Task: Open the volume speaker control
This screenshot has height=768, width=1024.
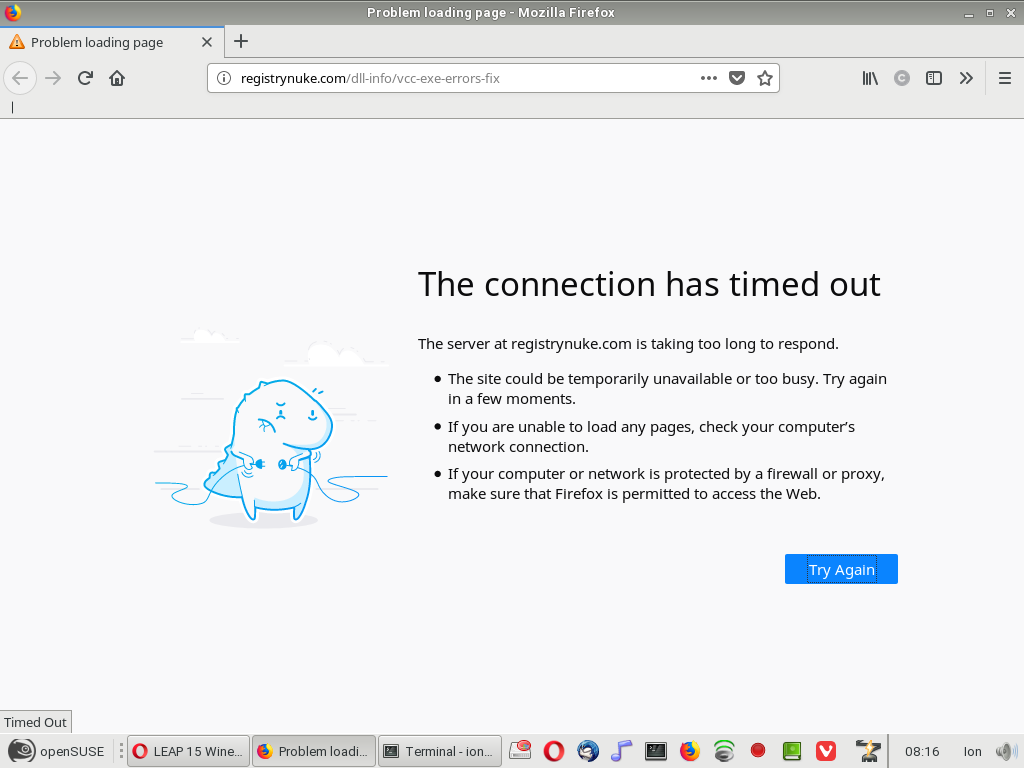Action: (x=1006, y=752)
